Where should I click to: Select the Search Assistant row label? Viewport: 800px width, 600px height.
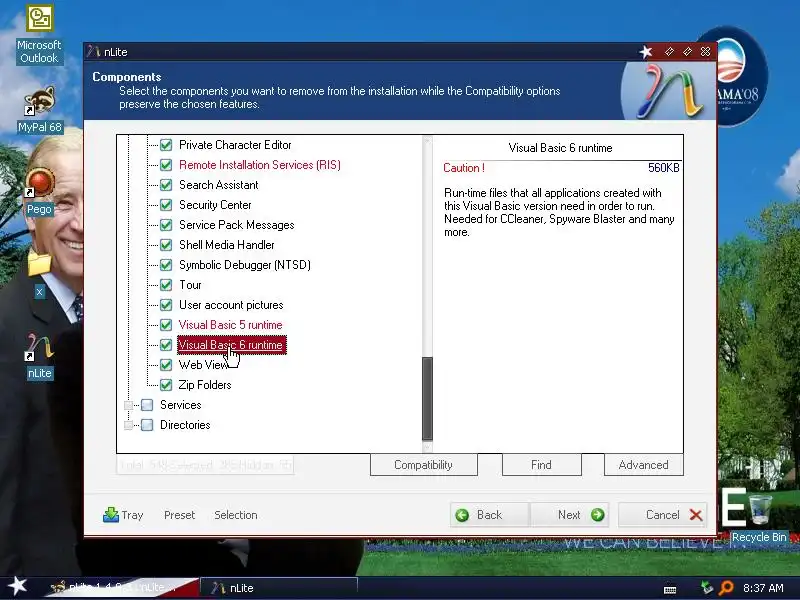pos(218,185)
